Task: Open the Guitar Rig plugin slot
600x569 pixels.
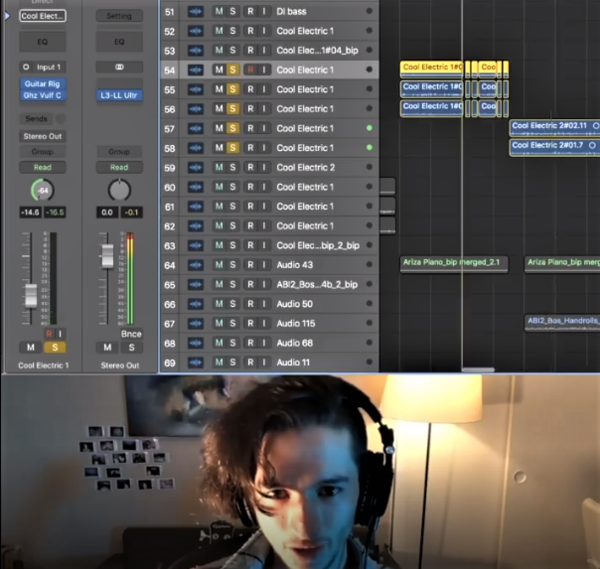Action: 42,84
